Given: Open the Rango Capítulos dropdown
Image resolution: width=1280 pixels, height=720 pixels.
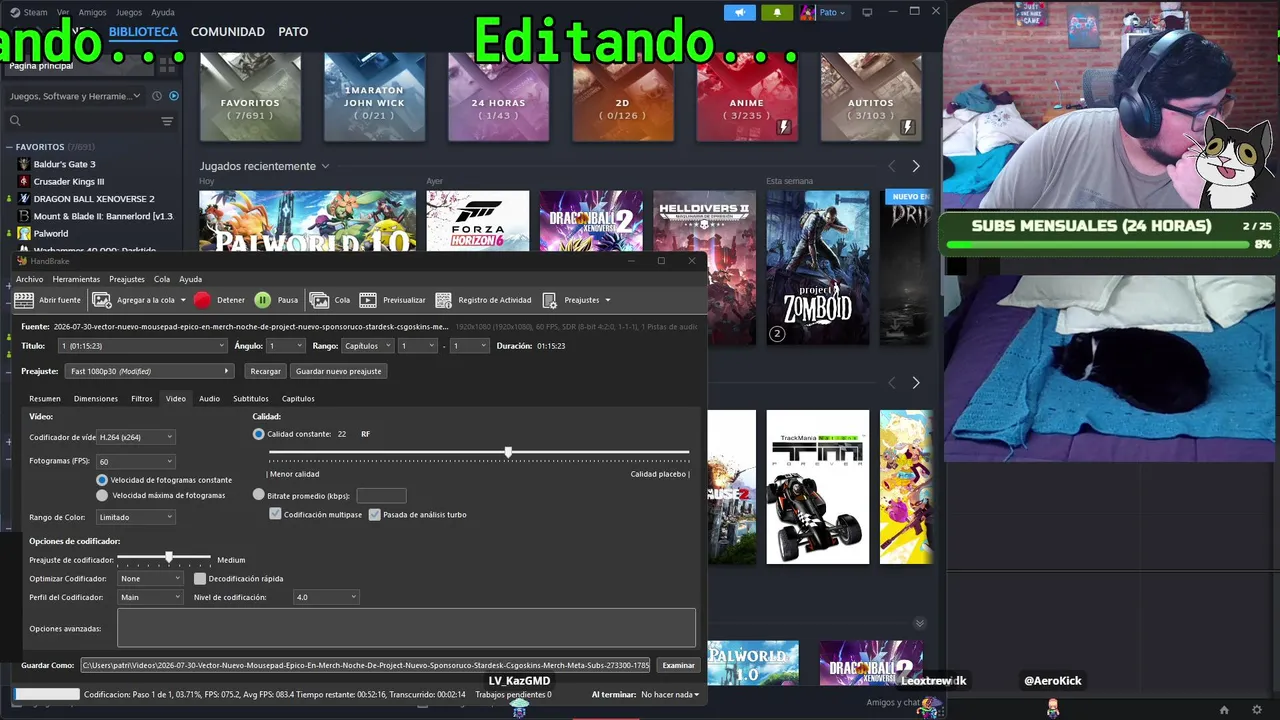Looking at the screenshot, I should 366,346.
